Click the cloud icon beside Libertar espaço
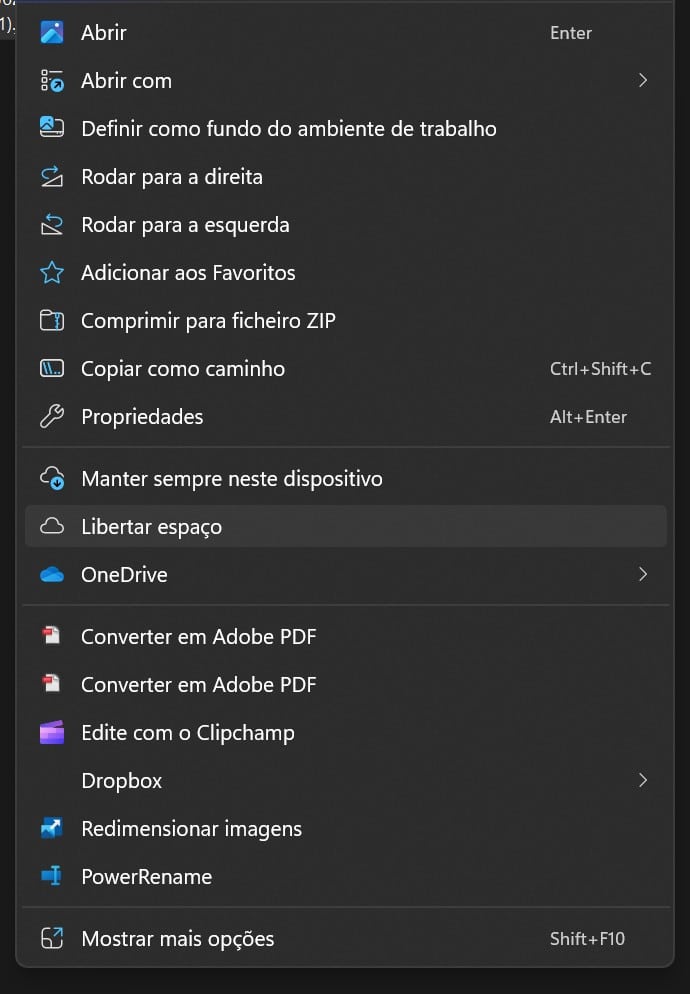The image size is (690, 994). pyautogui.click(x=51, y=527)
